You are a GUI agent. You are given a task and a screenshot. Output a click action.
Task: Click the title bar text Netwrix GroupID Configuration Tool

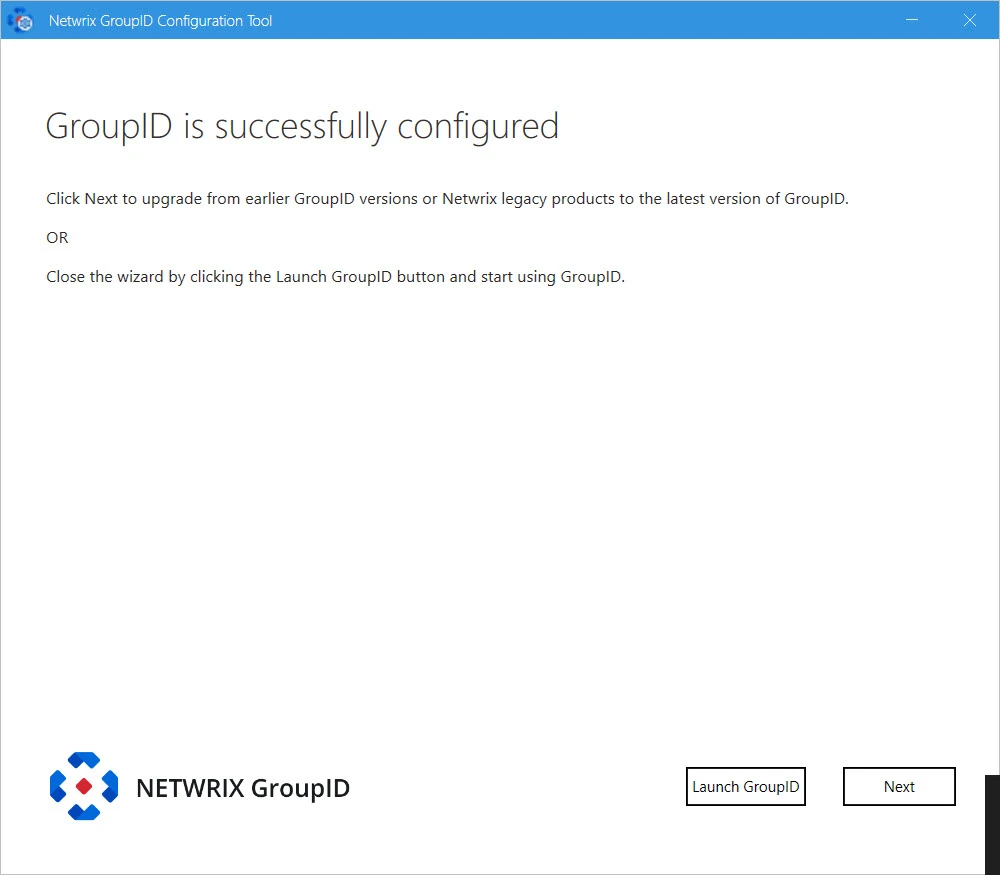tap(159, 20)
